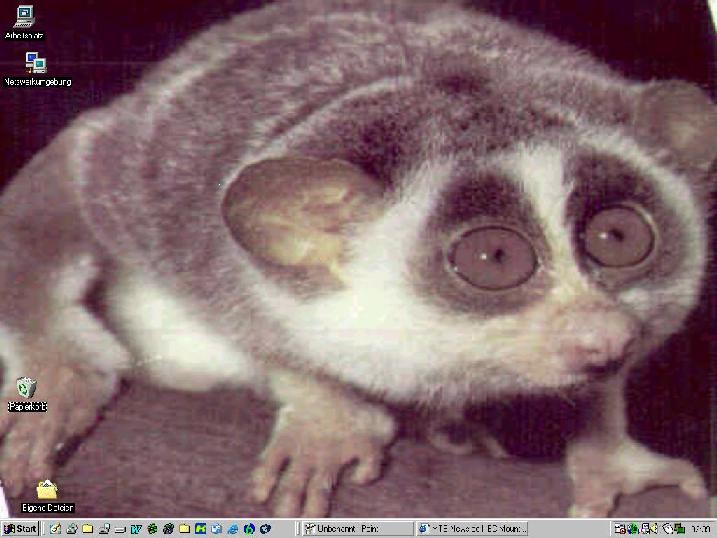The width and height of the screenshot is (717, 538).
Task: Click the quick launch icon right of Internet Explorer
Action: pos(249,528)
